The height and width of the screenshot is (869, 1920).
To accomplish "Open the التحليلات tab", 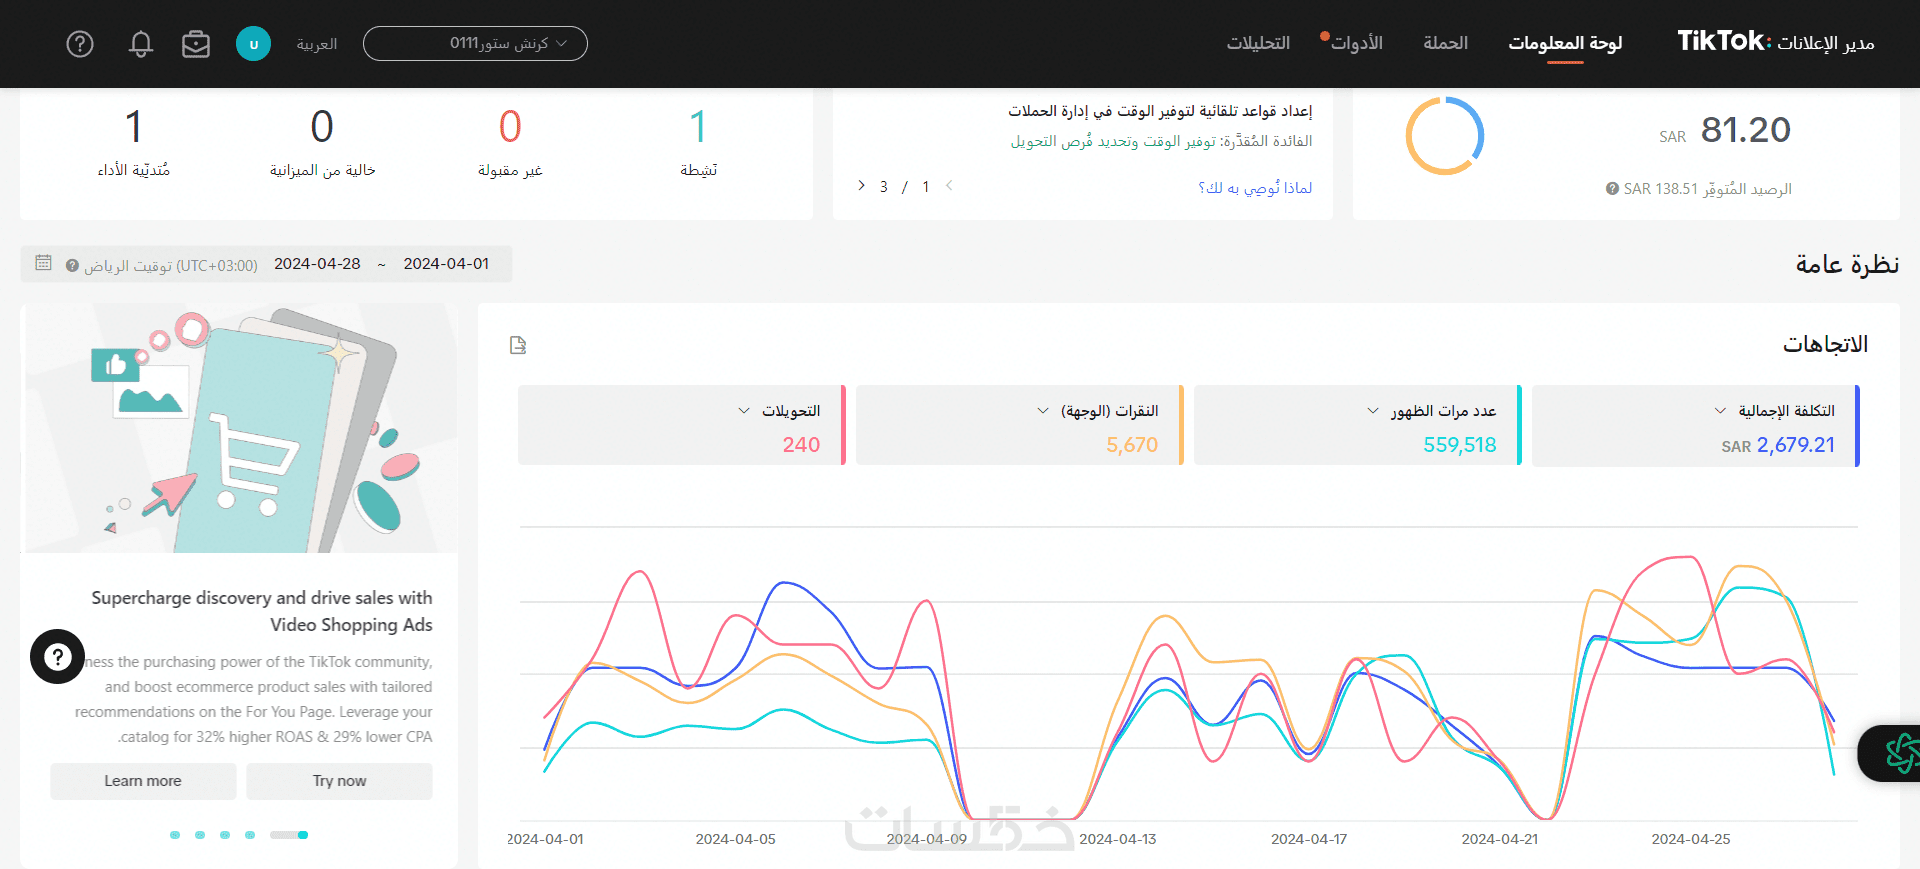I will click(1258, 43).
